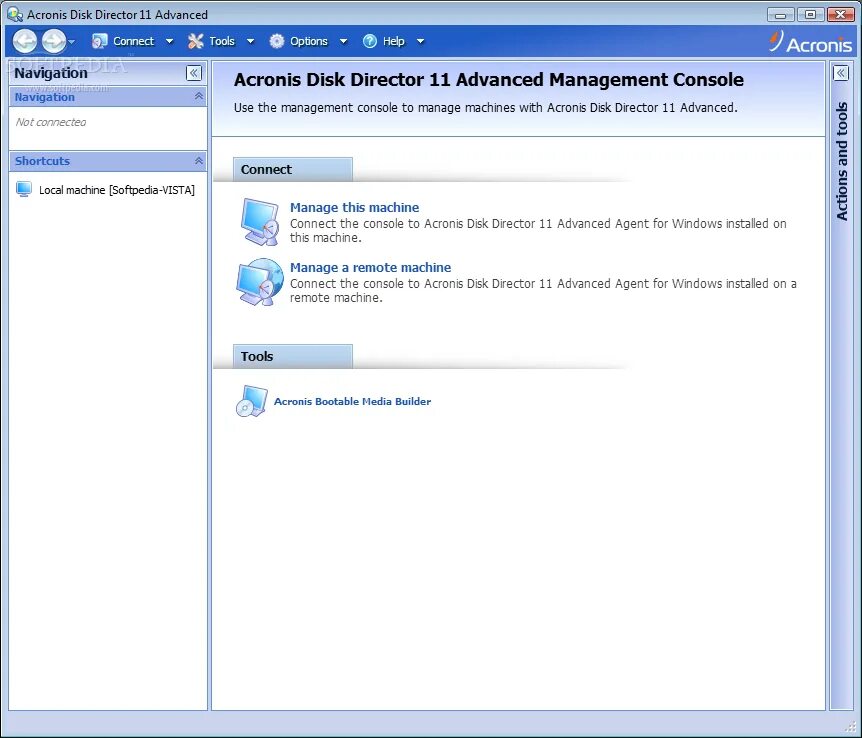
Task: Expand the Tools dropdown arrow
Action: (x=250, y=41)
